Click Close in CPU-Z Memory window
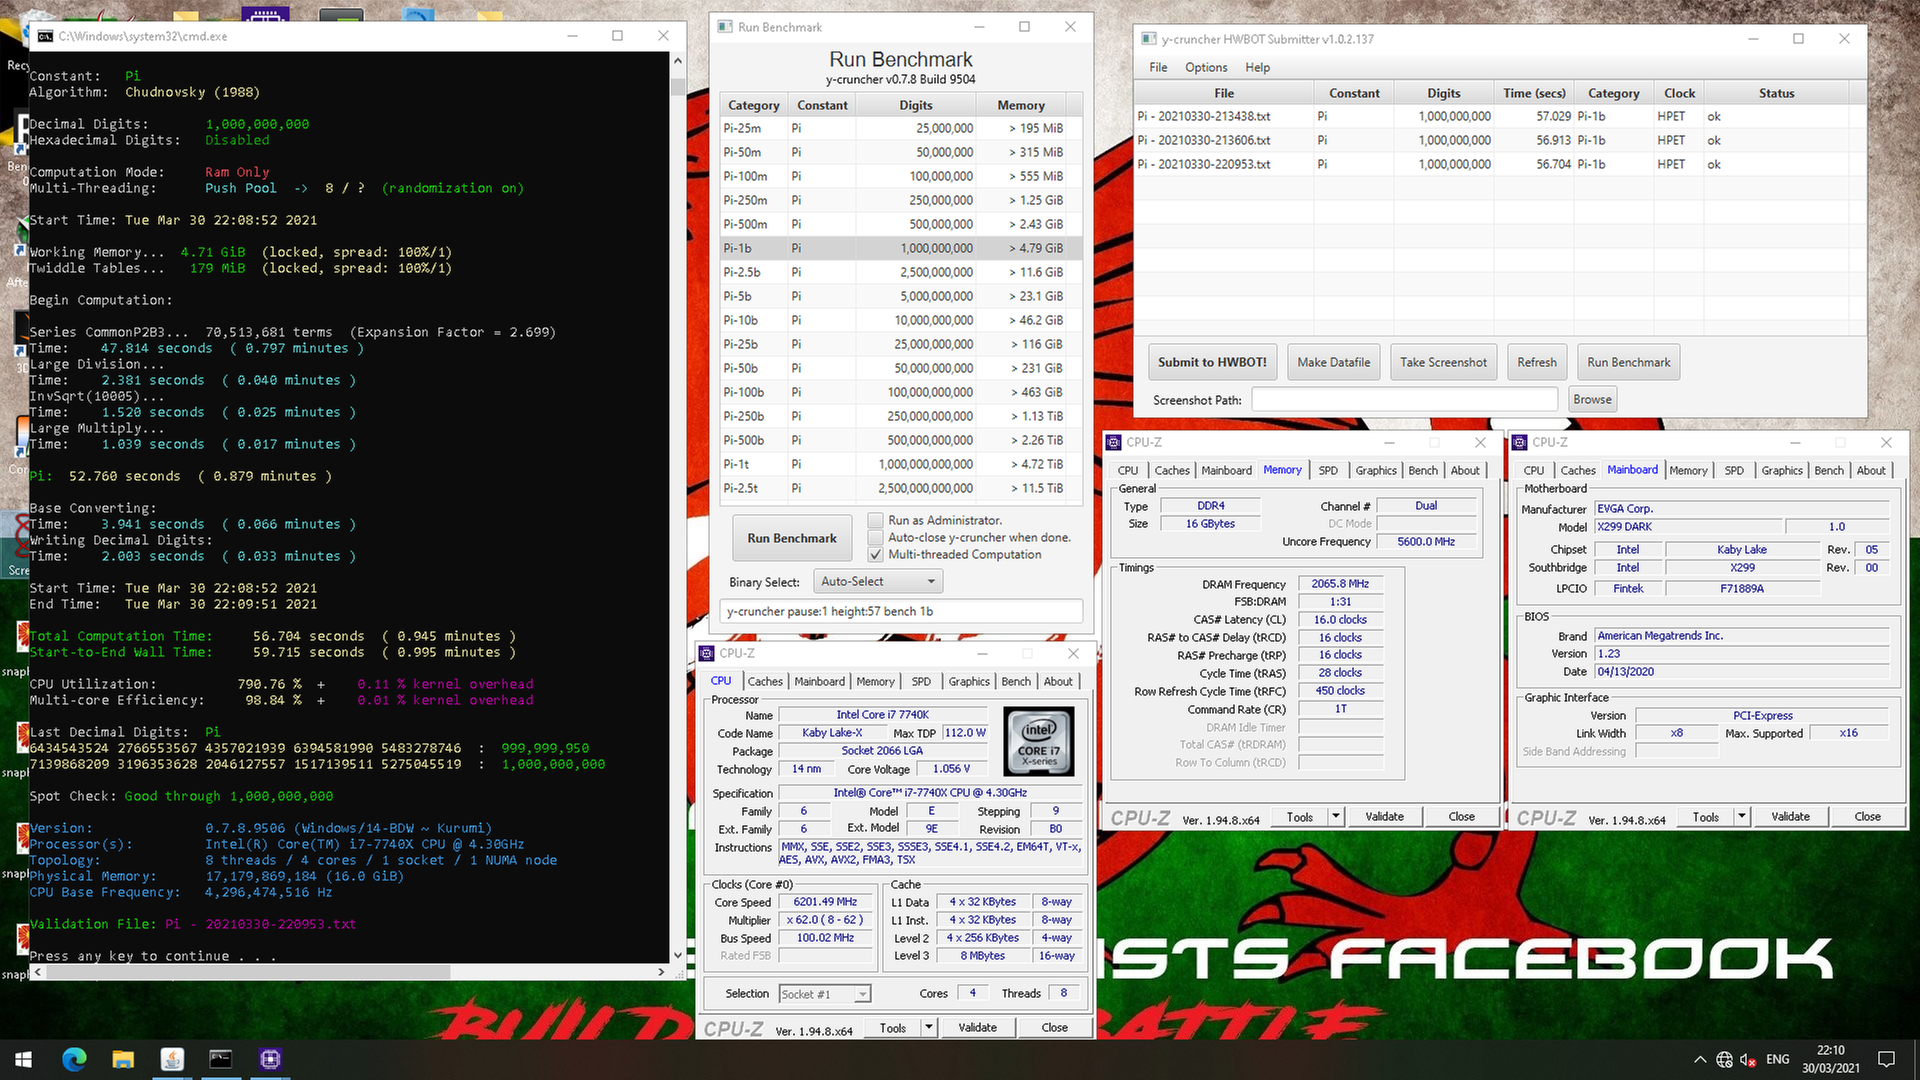The width and height of the screenshot is (1920, 1080). (x=1461, y=817)
